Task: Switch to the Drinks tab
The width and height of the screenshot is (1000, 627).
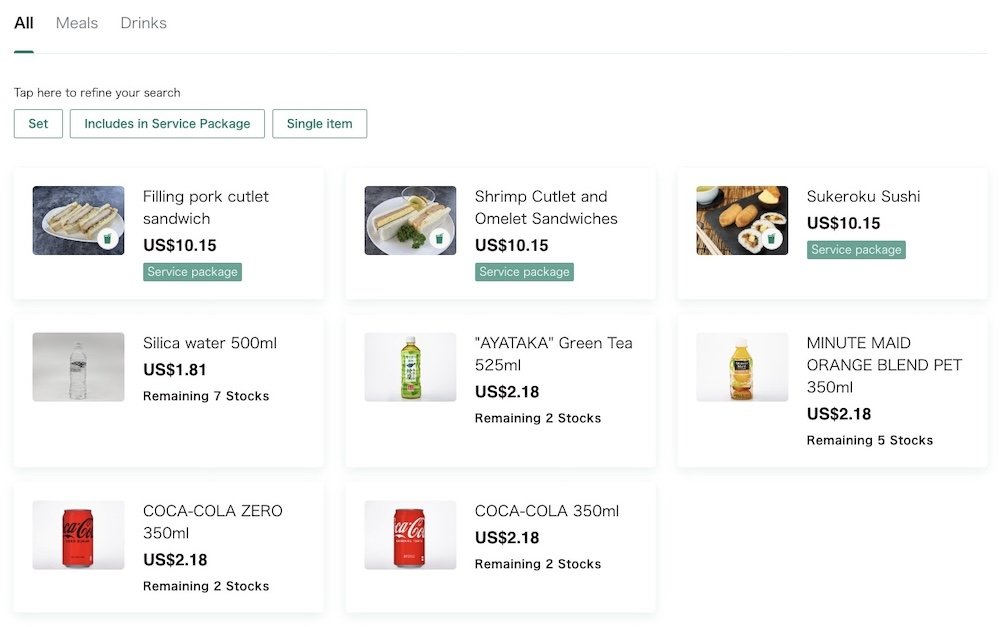Action: (x=143, y=23)
